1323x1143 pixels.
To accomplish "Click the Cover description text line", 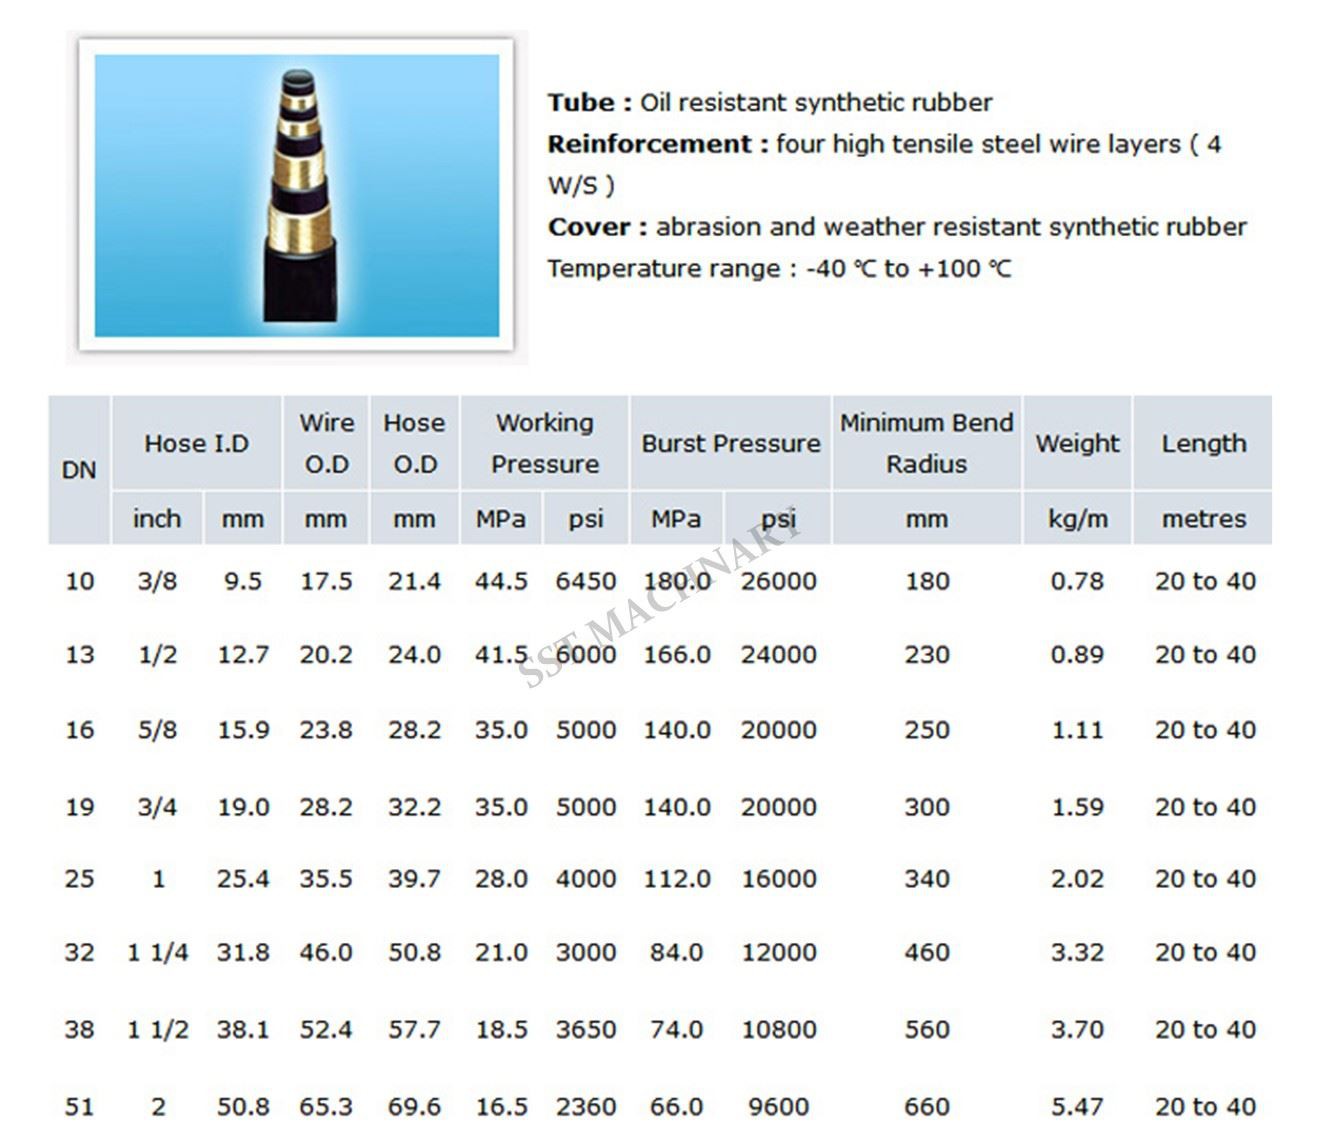I will (896, 227).
